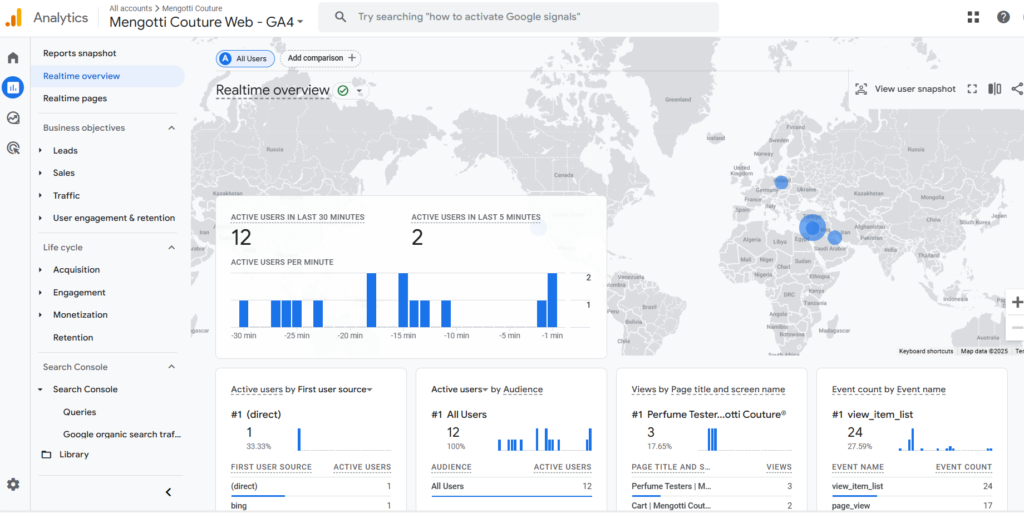Viewport: 1024px width, 513px height.
Task: Click the plus icon in Add comparison
Action: click(x=351, y=58)
